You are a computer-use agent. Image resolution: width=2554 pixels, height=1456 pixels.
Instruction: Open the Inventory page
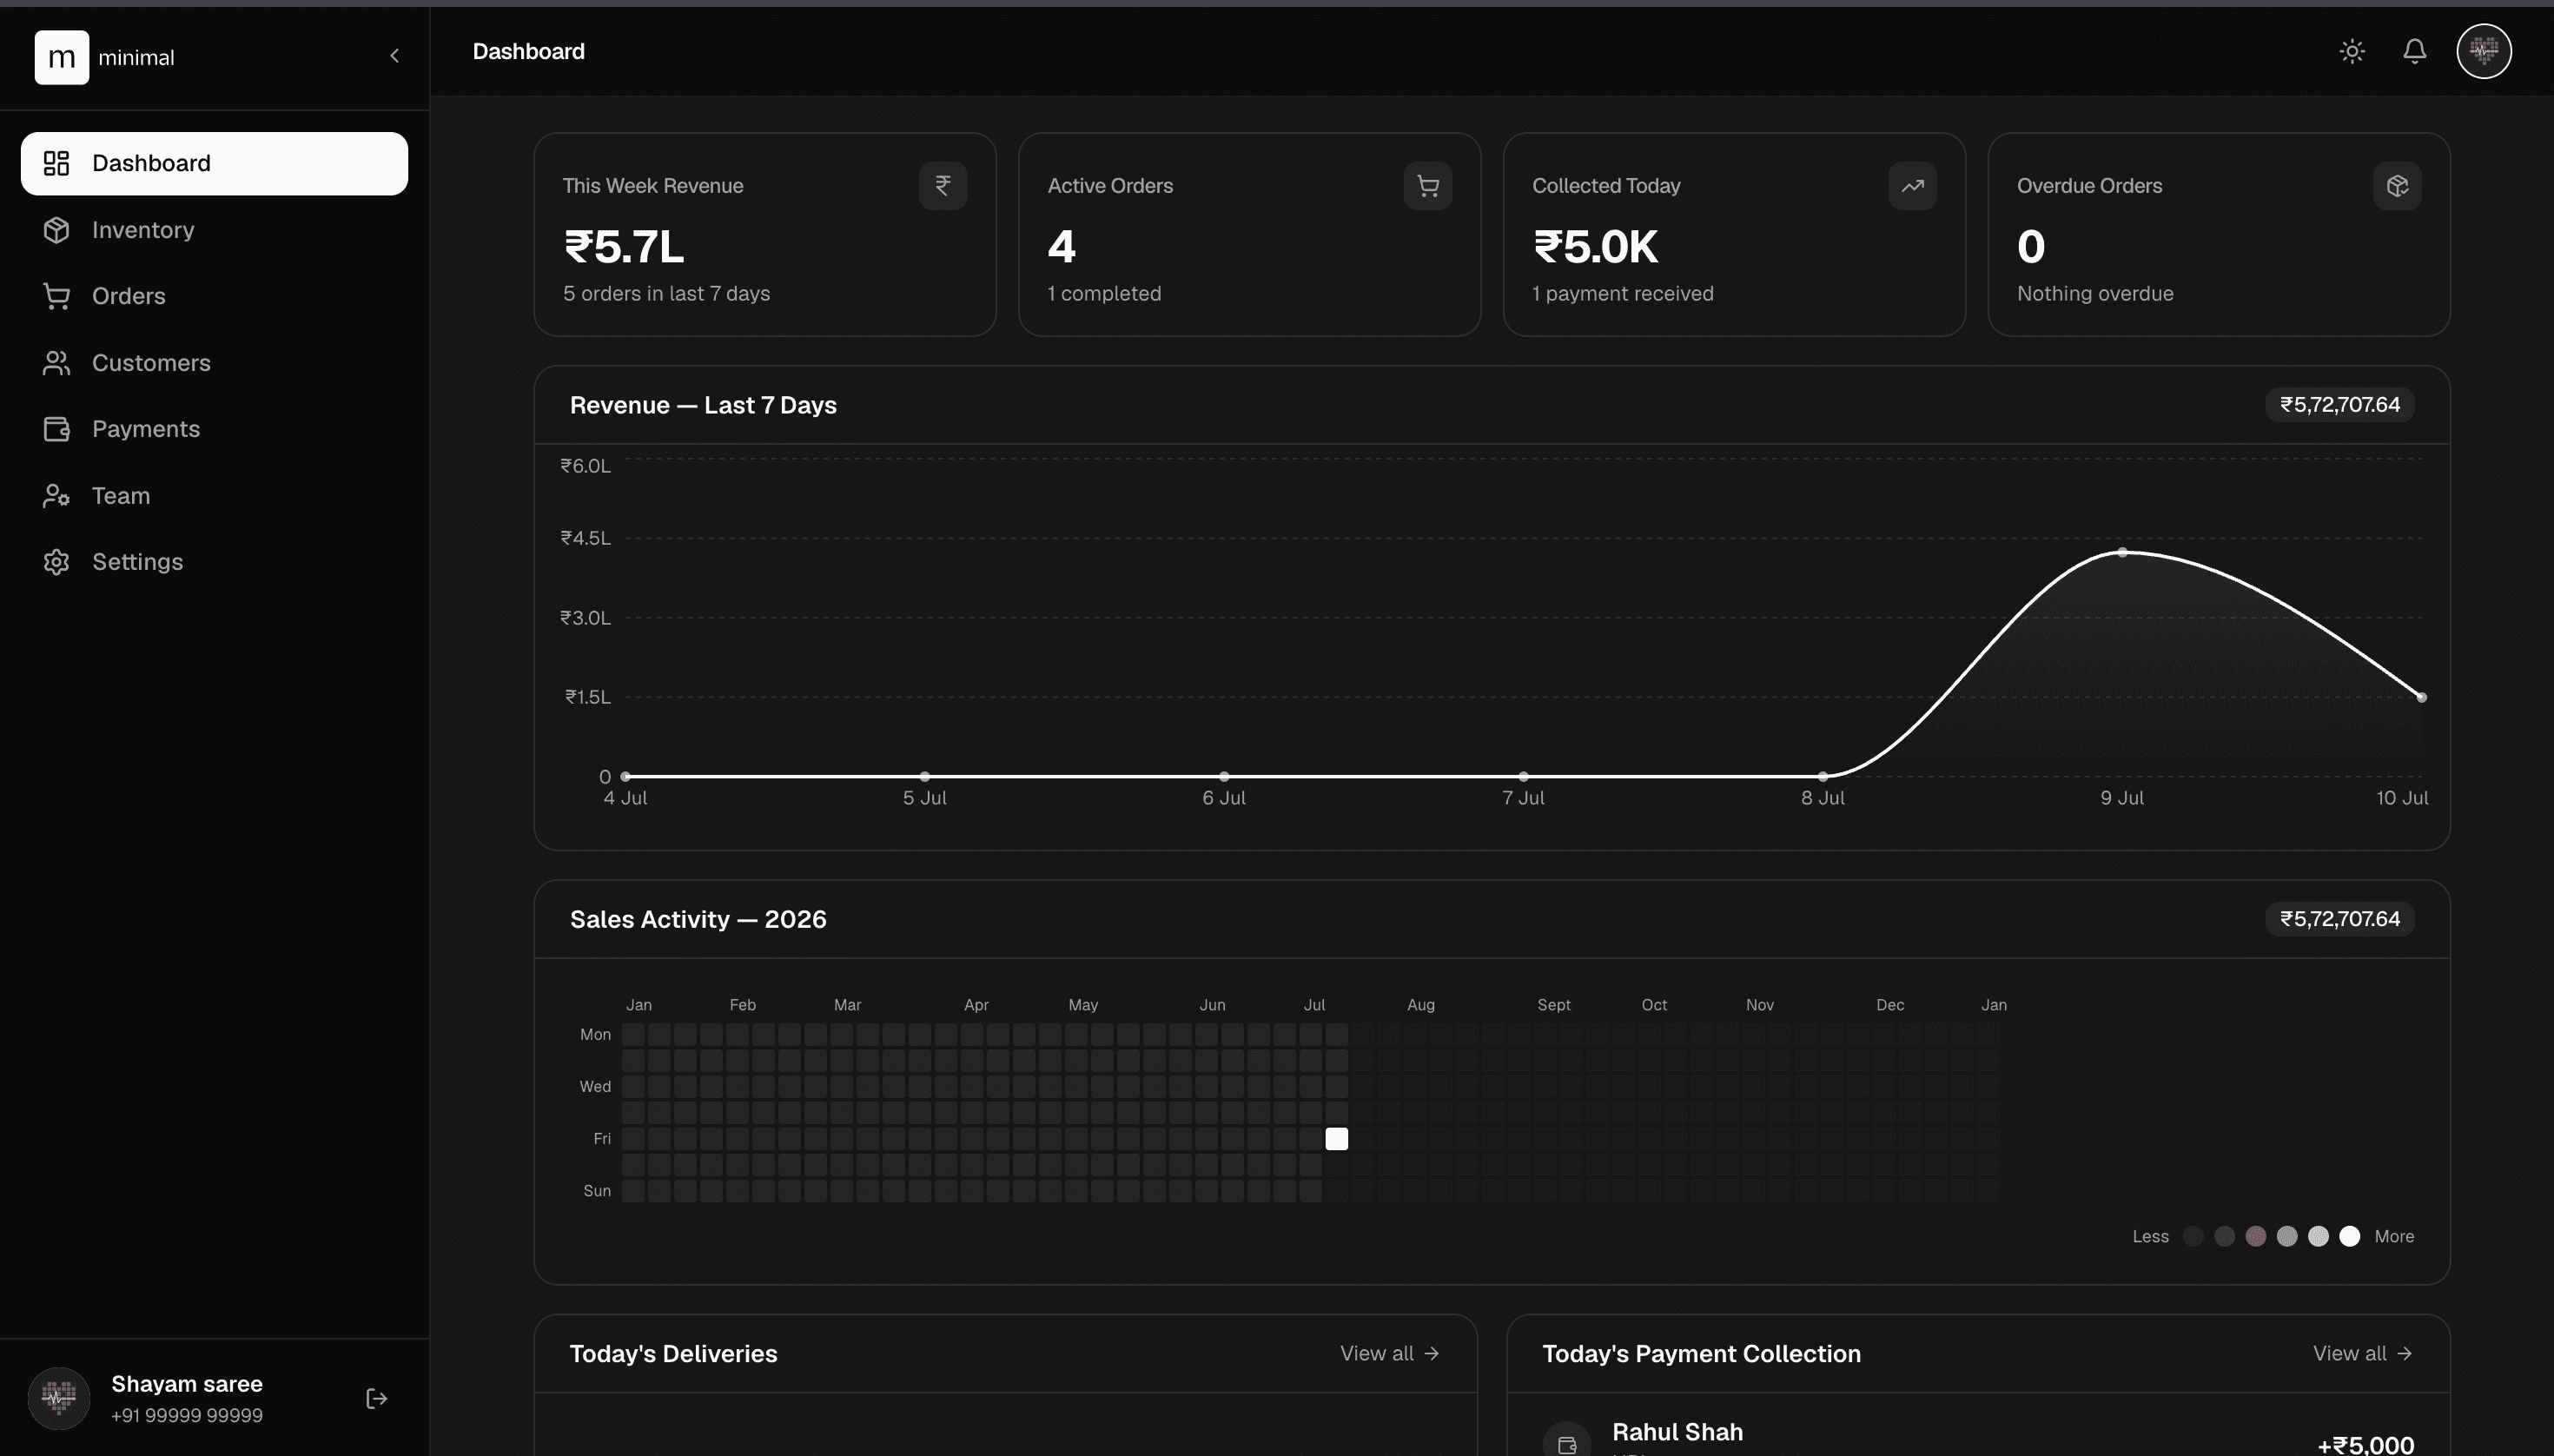coord(214,230)
